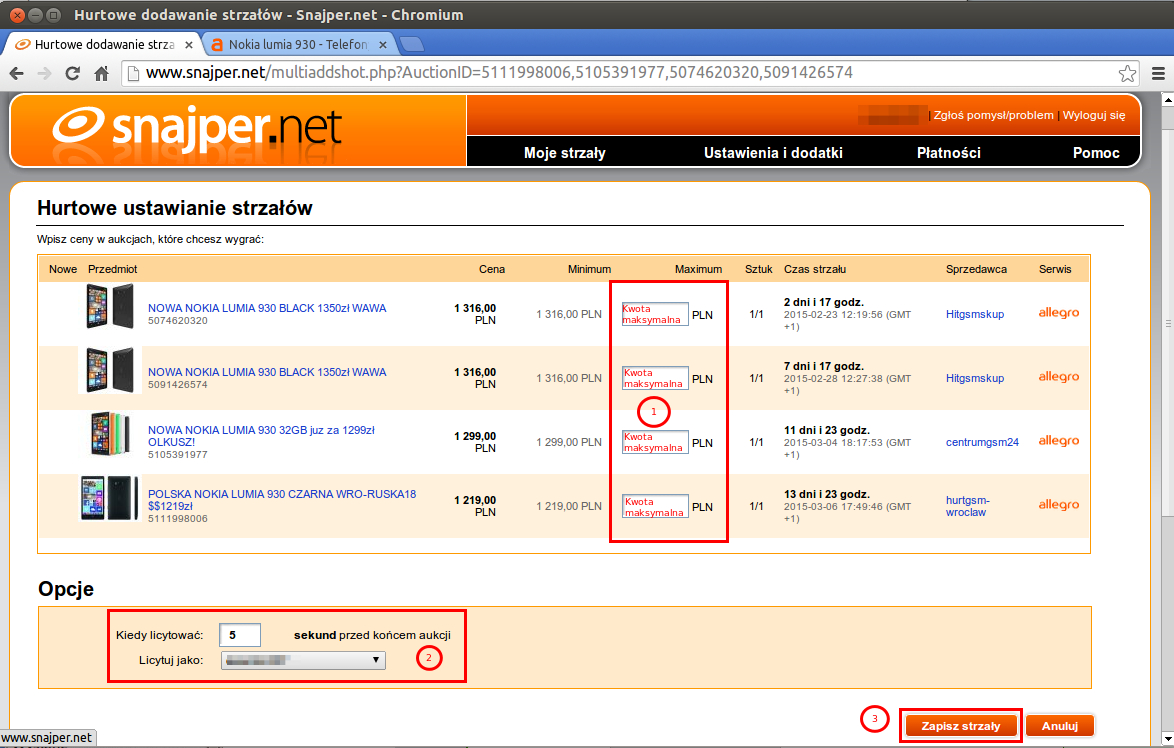
Task: Click the seconds-before-end input field
Action: click(x=240, y=634)
